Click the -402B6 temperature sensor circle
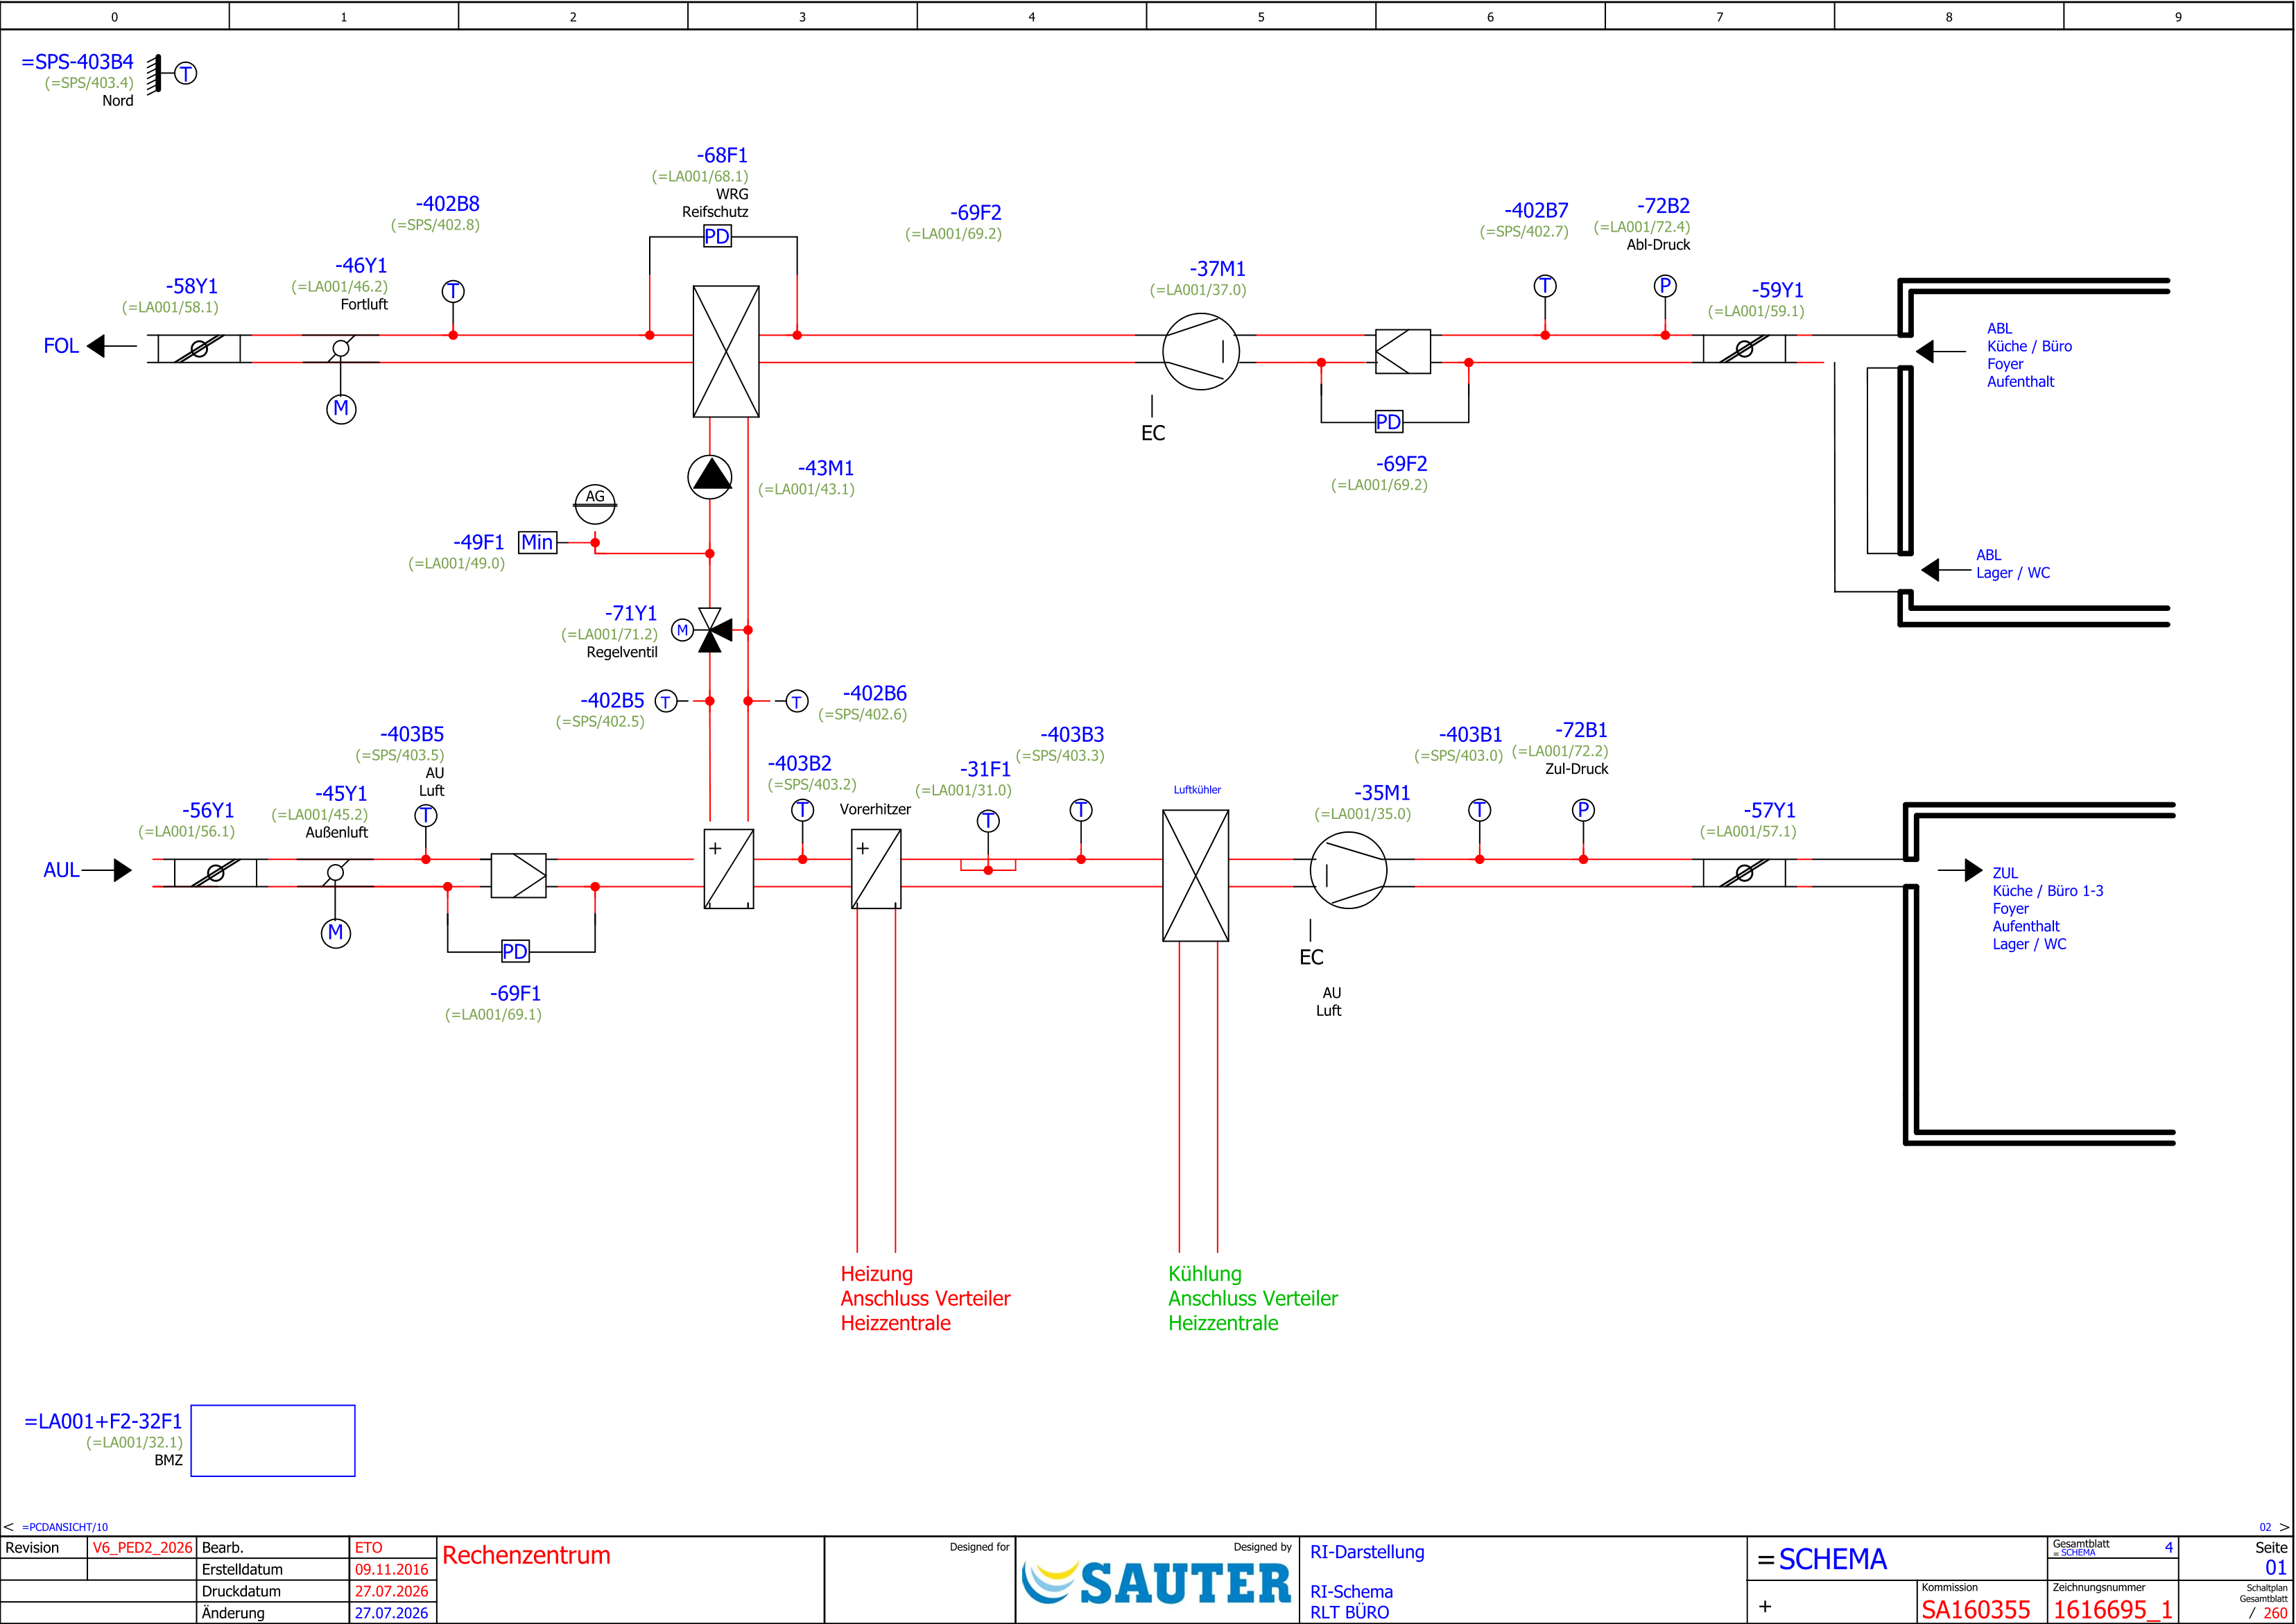The width and height of the screenshot is (2296, 1624). [796, 701]
